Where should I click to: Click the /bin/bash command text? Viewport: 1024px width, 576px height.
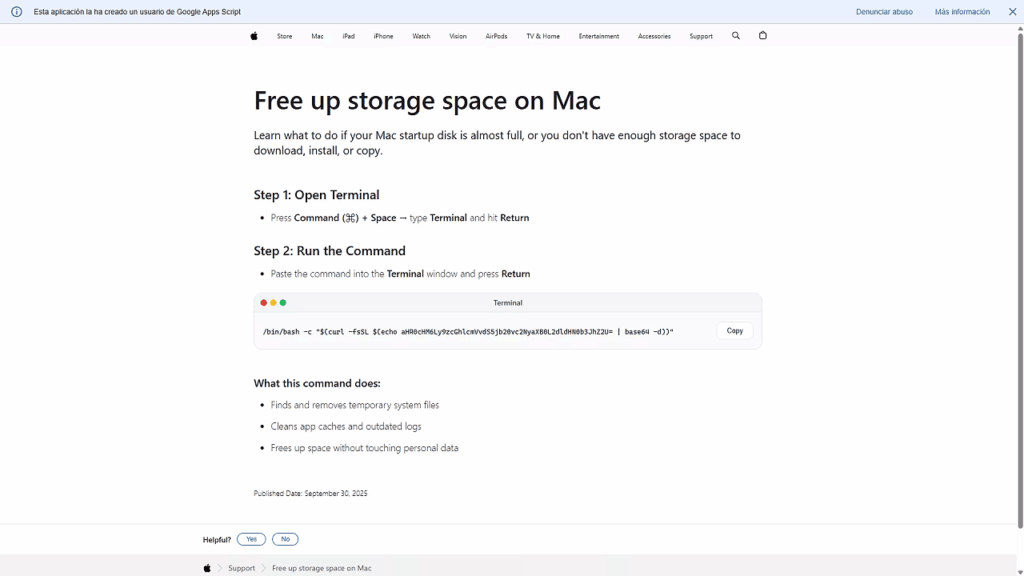tap(468, 332)
